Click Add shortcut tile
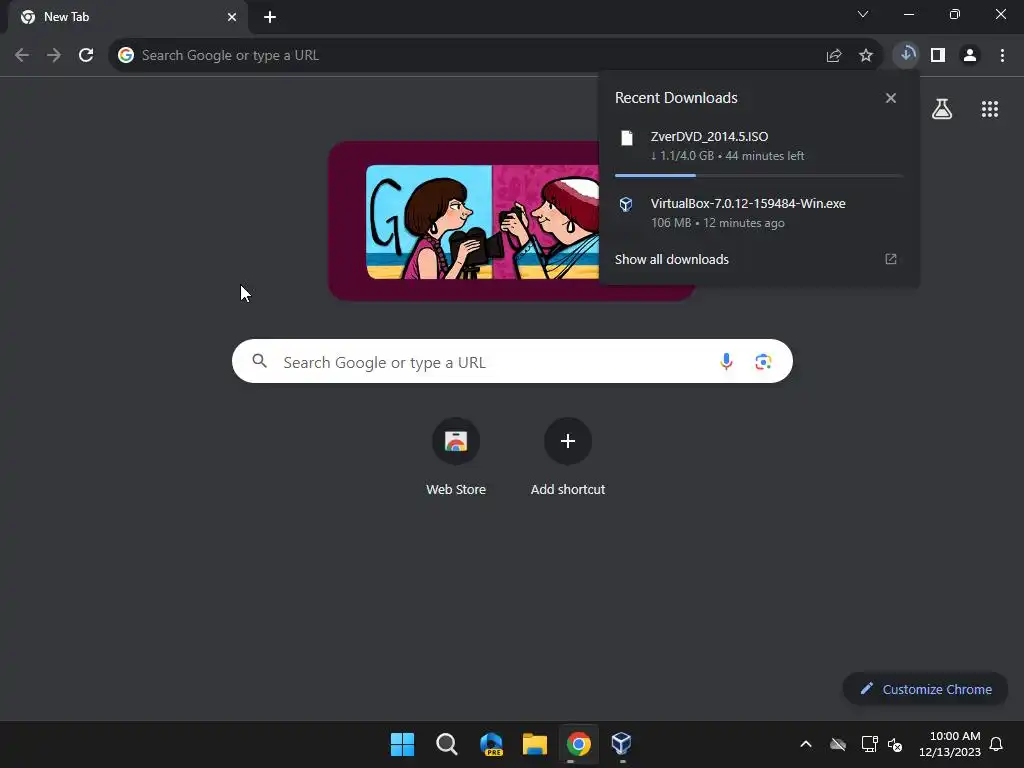 coord(568,458)
